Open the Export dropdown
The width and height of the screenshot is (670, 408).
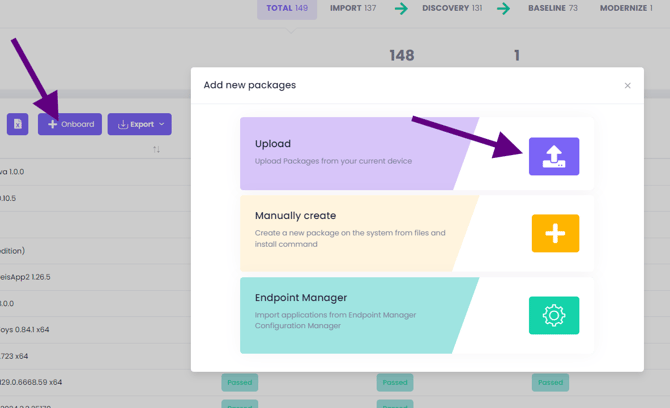pos(140,124)
